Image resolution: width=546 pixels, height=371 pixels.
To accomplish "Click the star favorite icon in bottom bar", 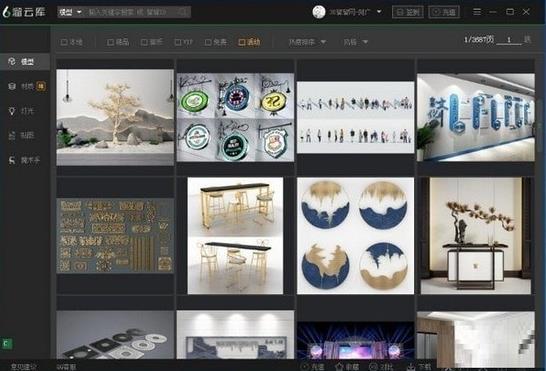I will [339, 366].
